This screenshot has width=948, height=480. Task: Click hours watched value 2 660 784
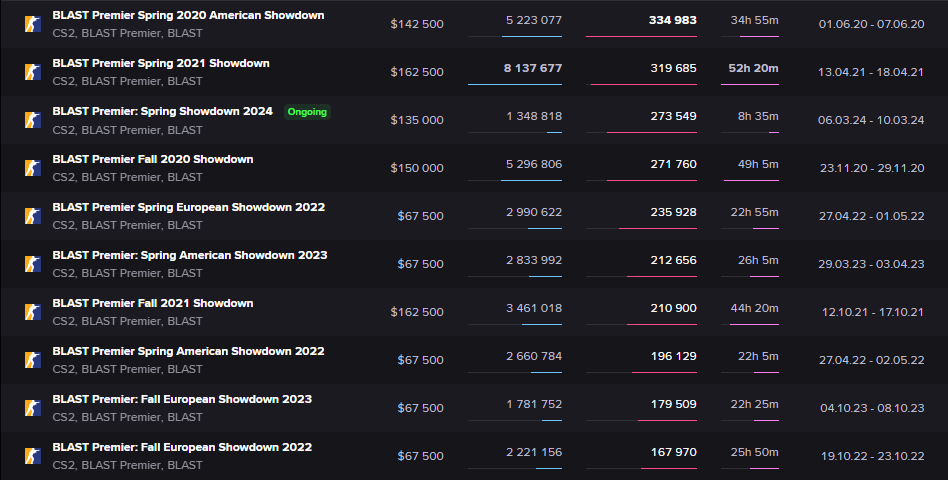tap(534, 356)
